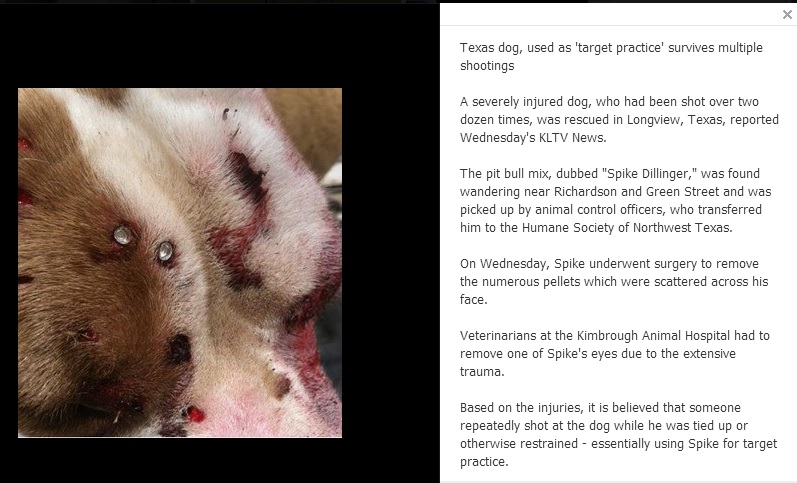Click a metallic pellet visible in the photo
The width and height of the screenshot is (797, 483).
tap(122, 235)
